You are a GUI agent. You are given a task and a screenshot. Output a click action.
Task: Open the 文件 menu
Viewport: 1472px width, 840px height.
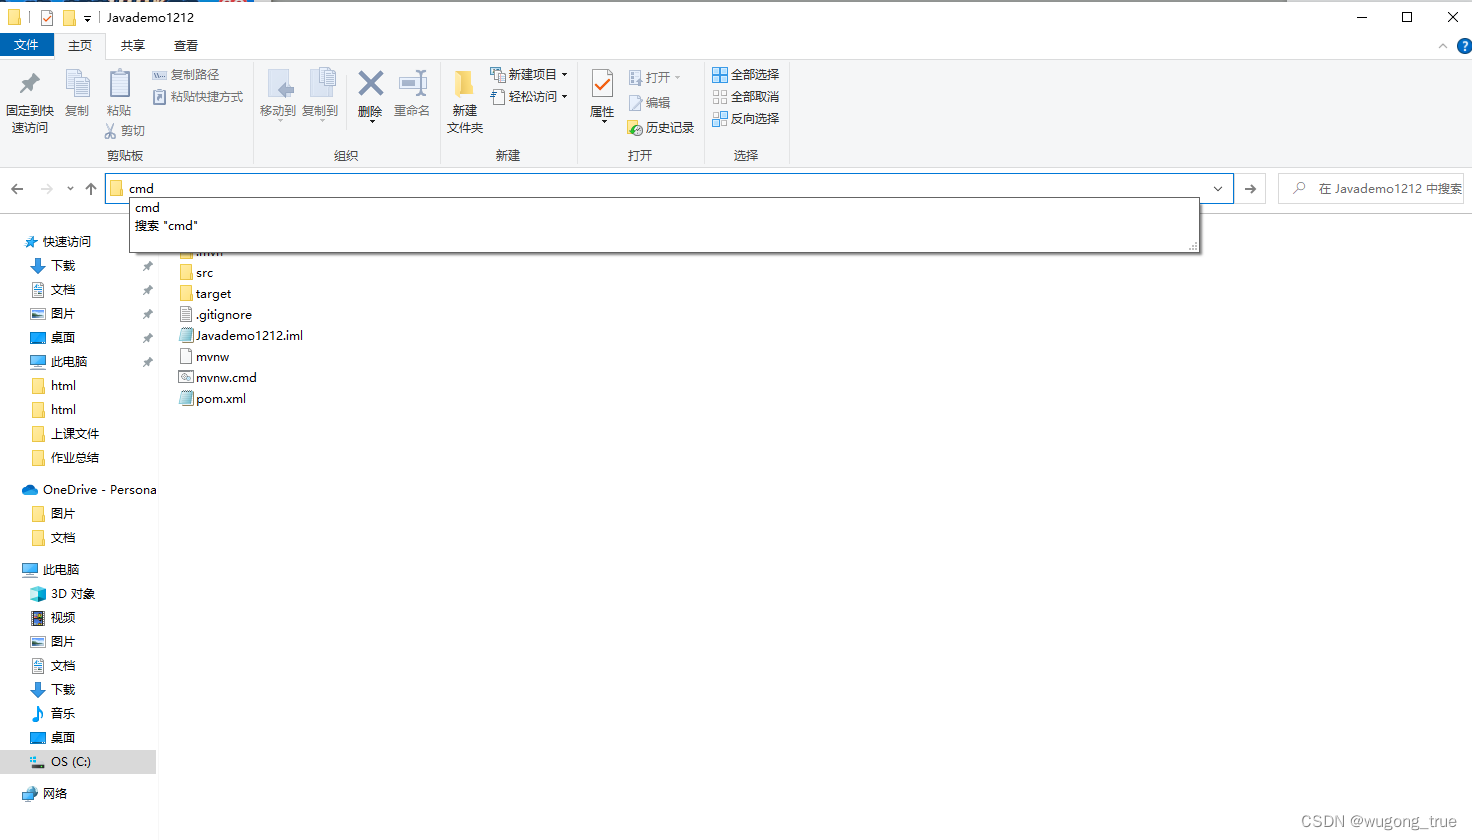tap(27, 45)
